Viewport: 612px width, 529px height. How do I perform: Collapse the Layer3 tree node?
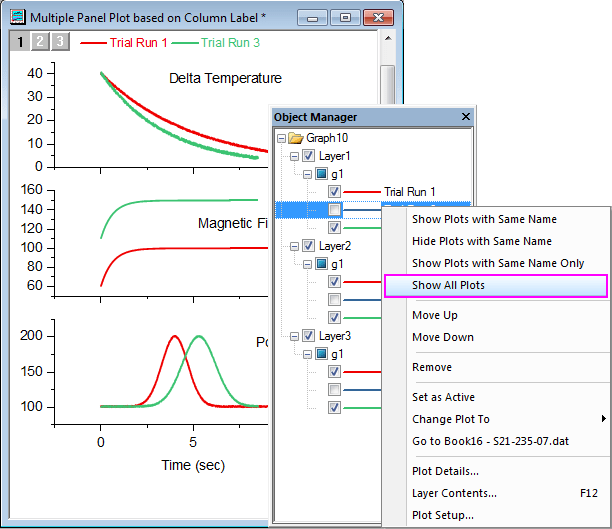(x=294, y=336)
